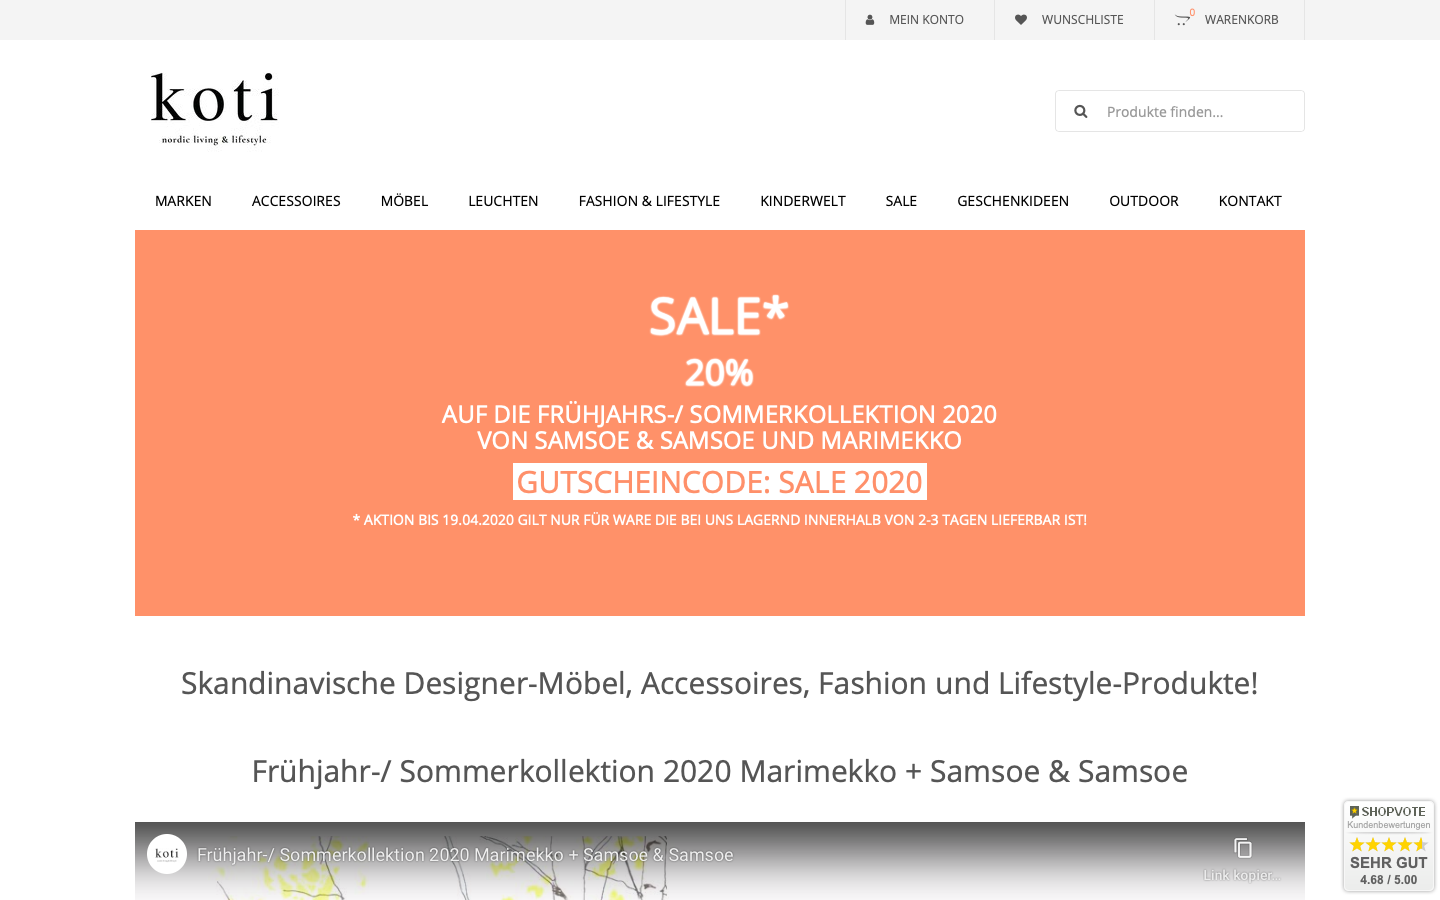The image size is (1440, 900).
Task: Open the Leuchten menu
Action: pyautogui.click(x=503, y=201)
